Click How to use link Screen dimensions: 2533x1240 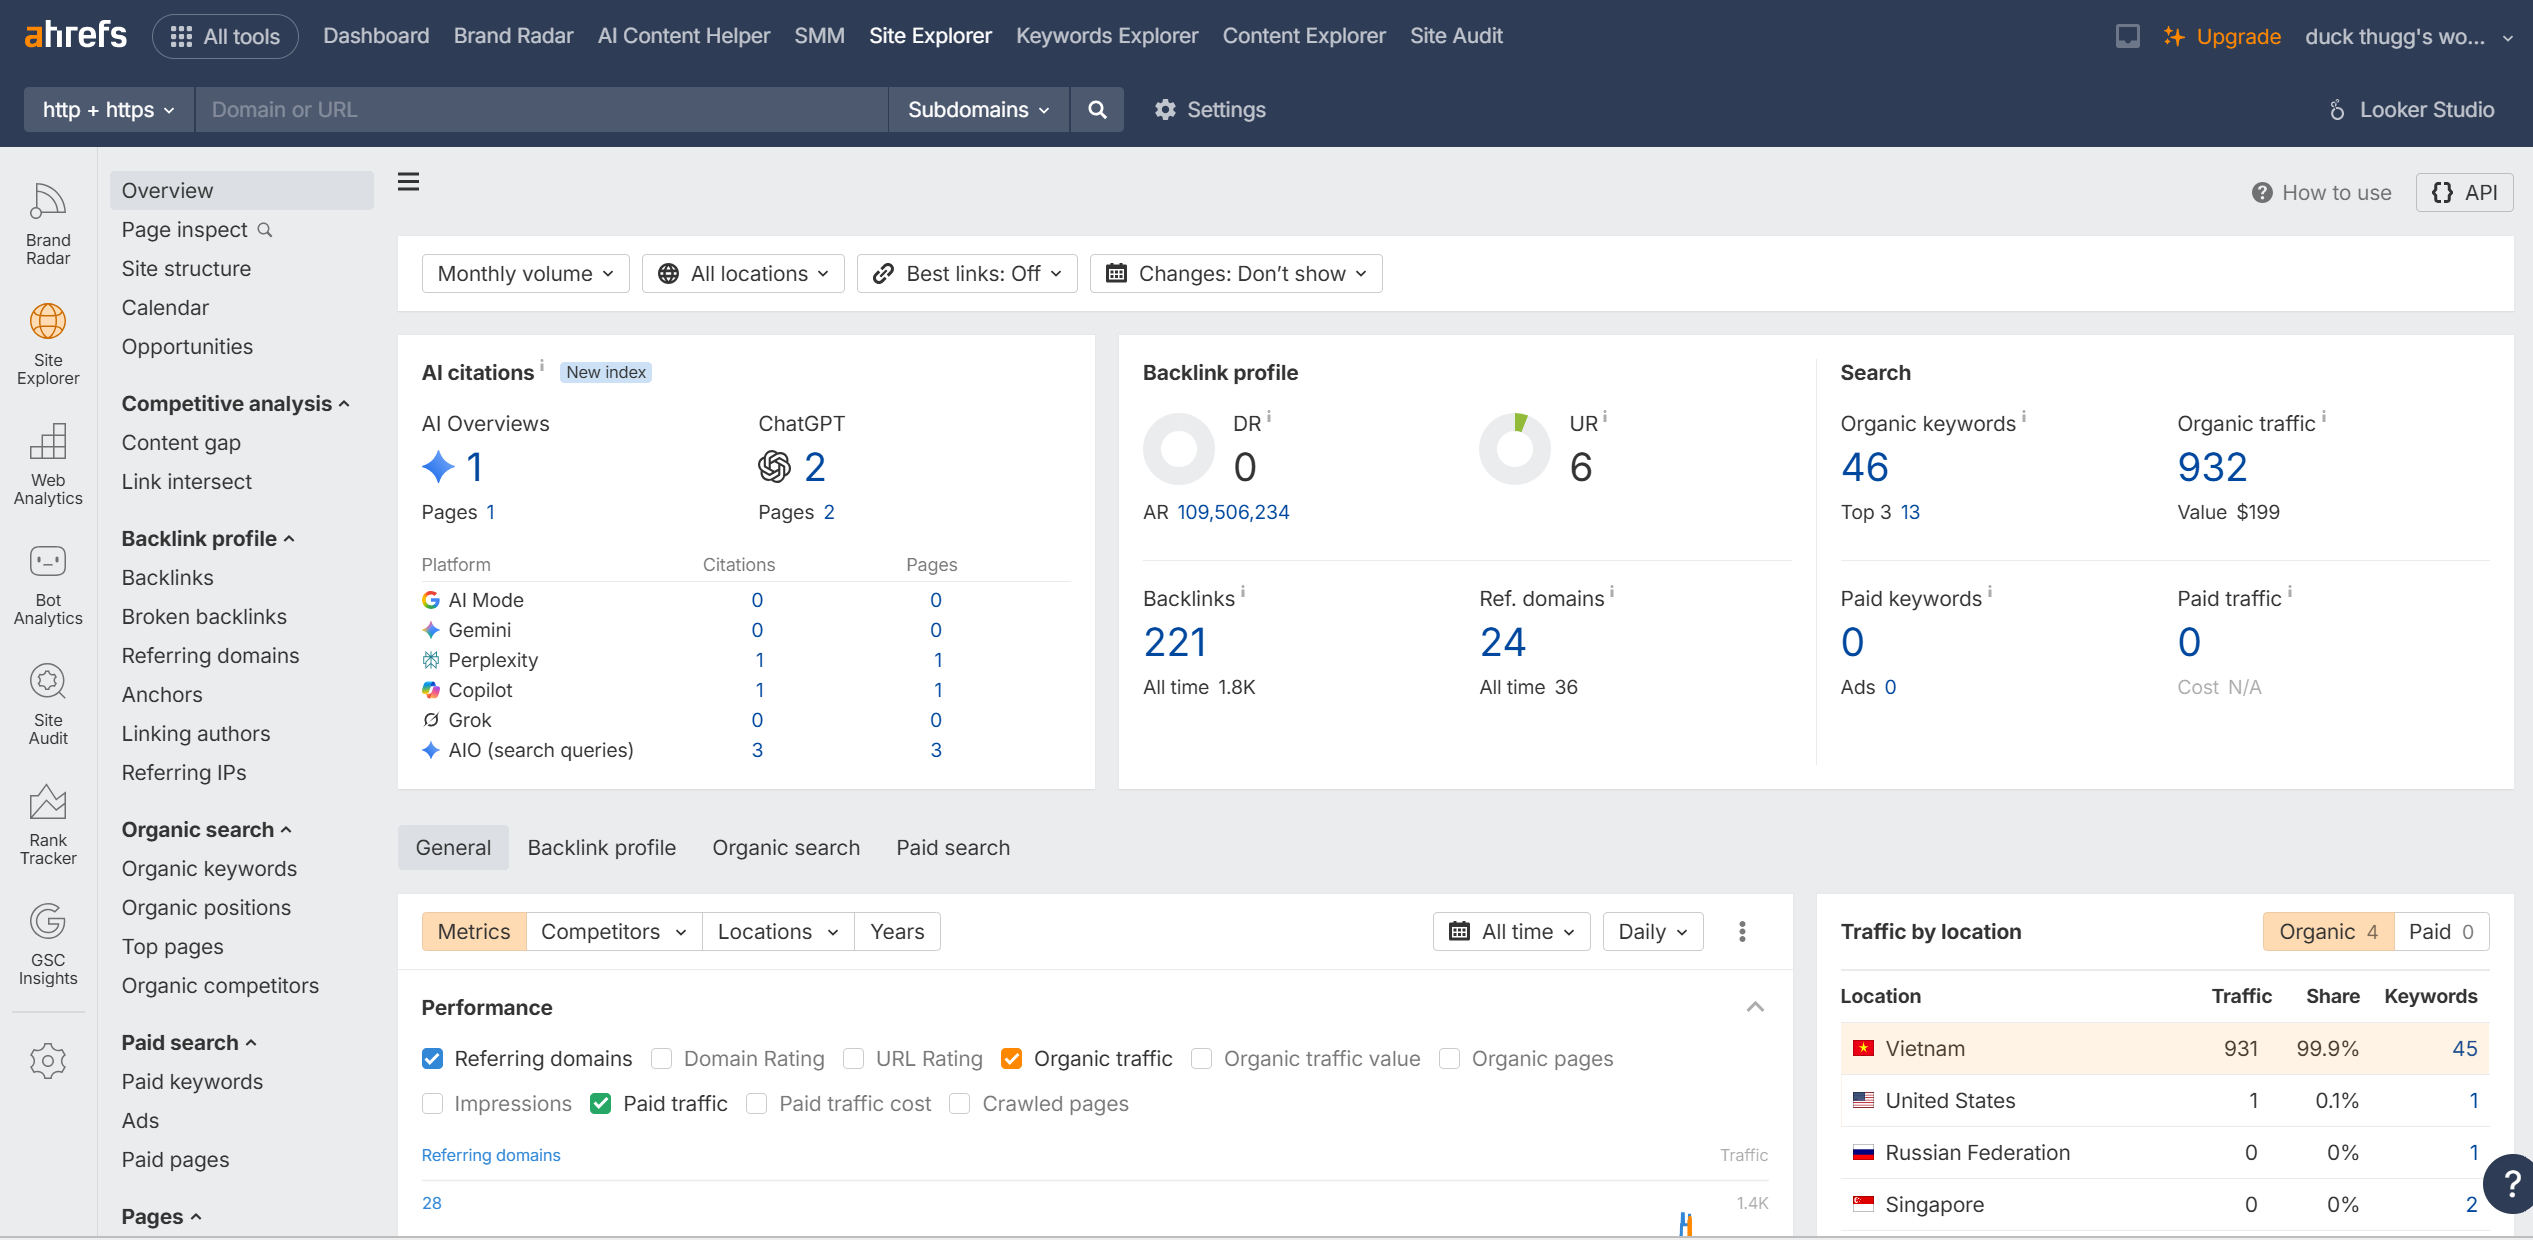[x=2321, y=192]
